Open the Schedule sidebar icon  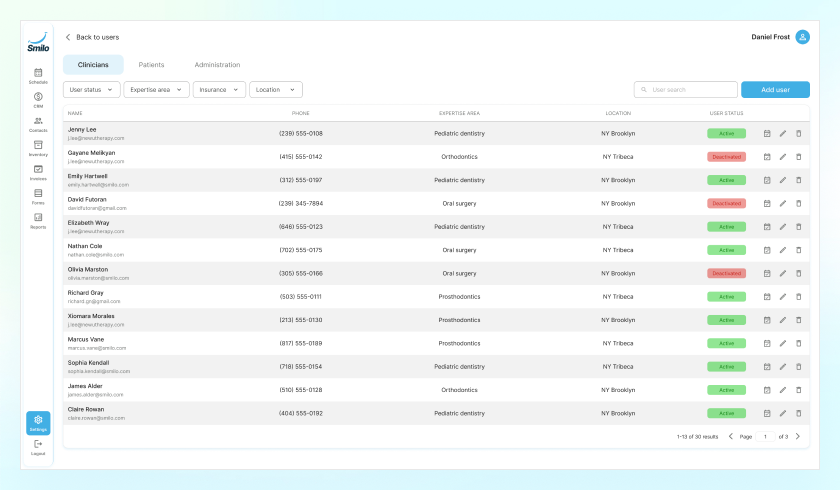(38, 76)
